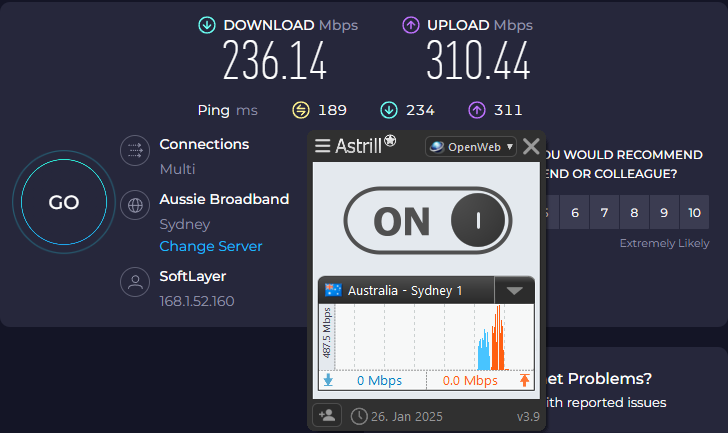Click the idle ping value 189
Viewport: 728px width, 433px height.
(332, 110)
